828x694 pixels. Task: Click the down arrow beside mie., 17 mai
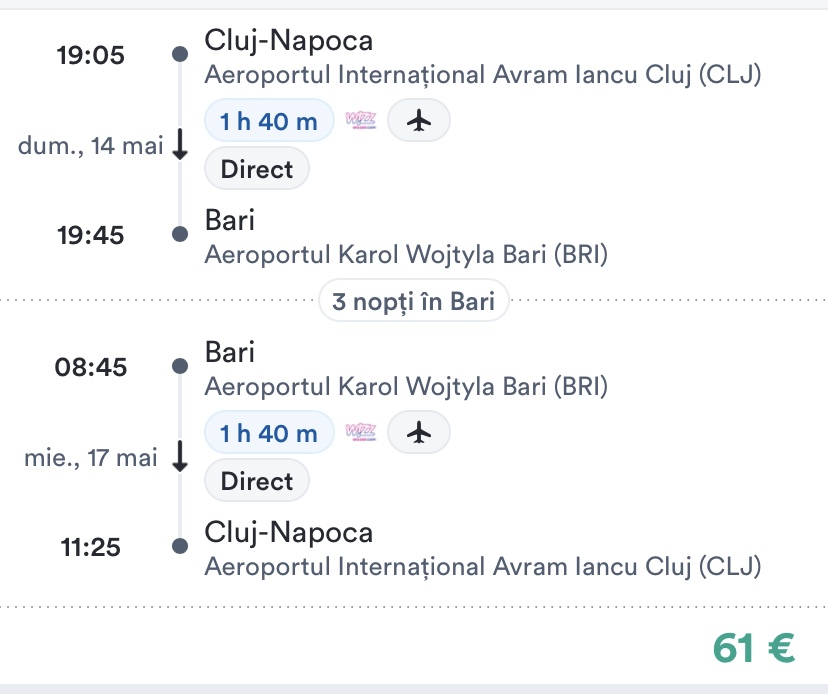pos(180,458)
